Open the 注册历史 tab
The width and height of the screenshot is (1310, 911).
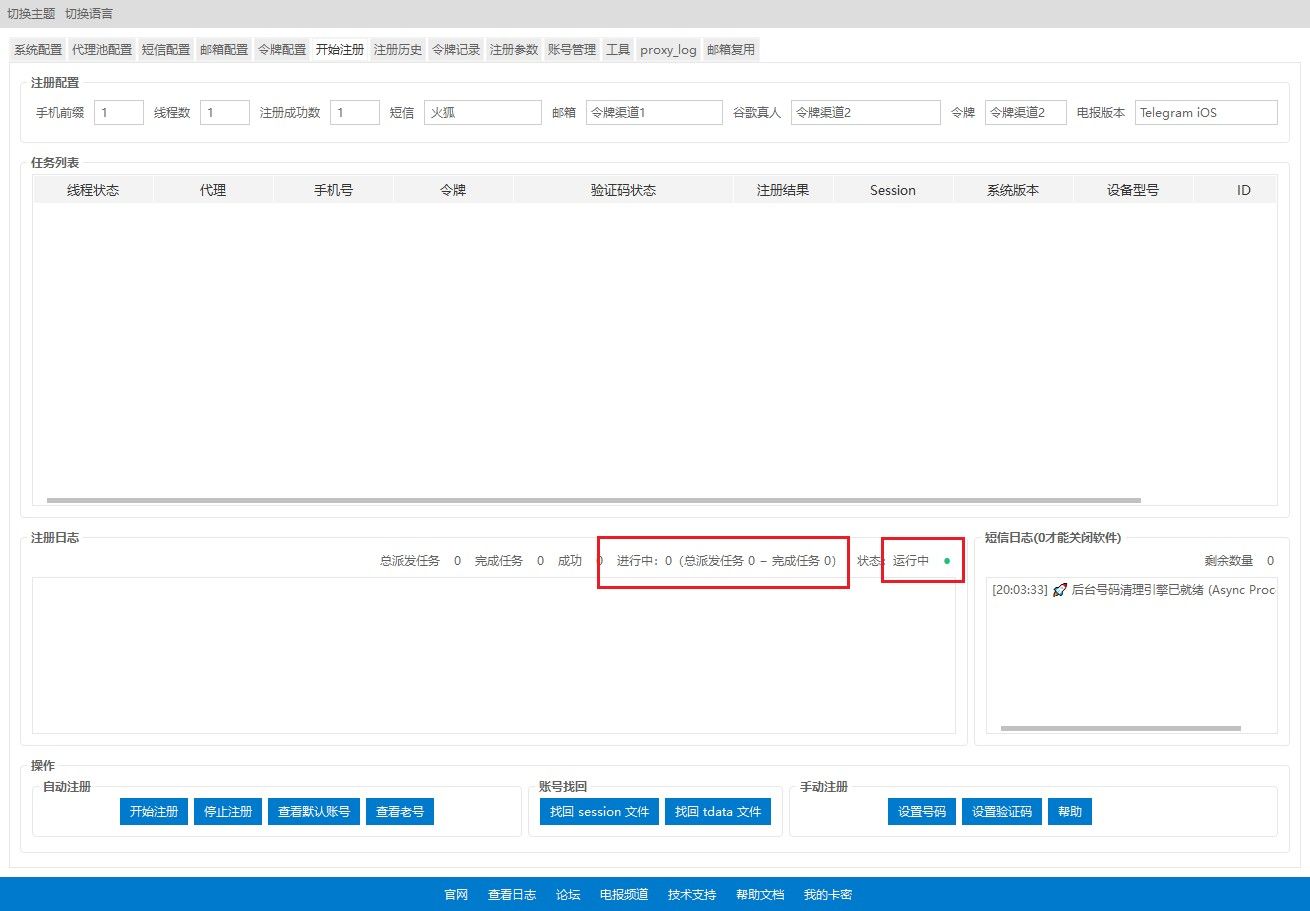(398, 49)
